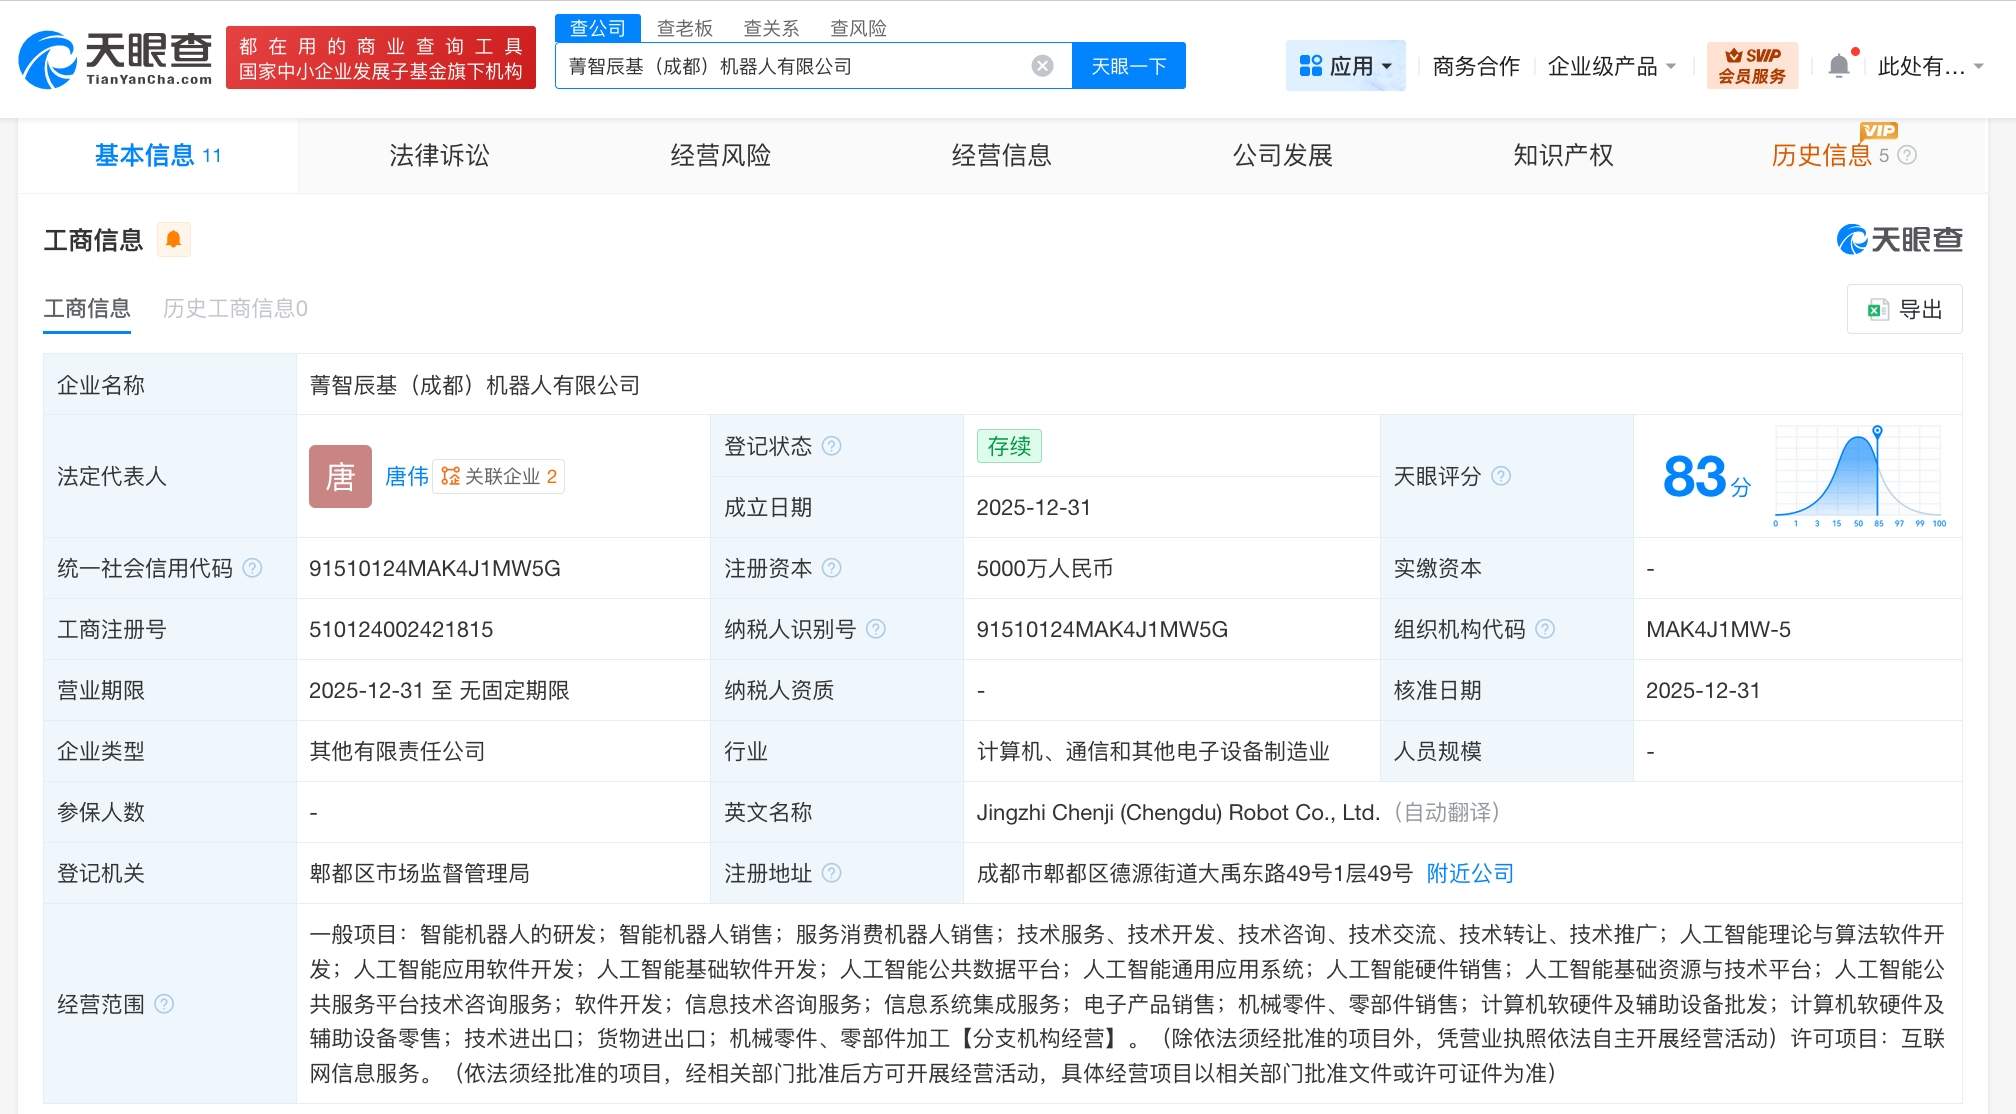Click the question mark beside 注册资本
Screen dimensions: 2016x1114
click(x=832, y=568)
